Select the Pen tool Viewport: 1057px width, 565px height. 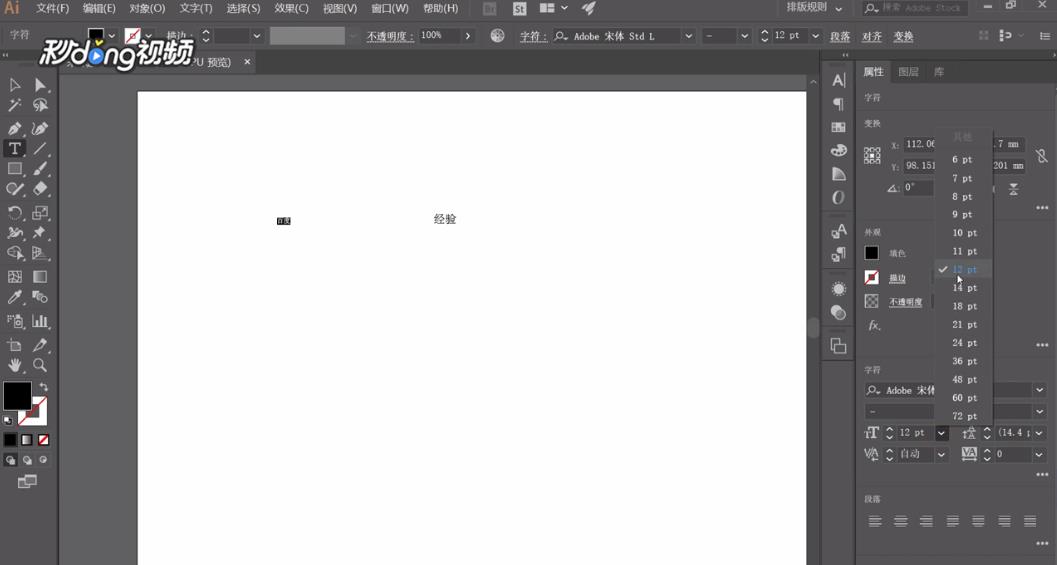pyautogui.click(x=15, y=128)
